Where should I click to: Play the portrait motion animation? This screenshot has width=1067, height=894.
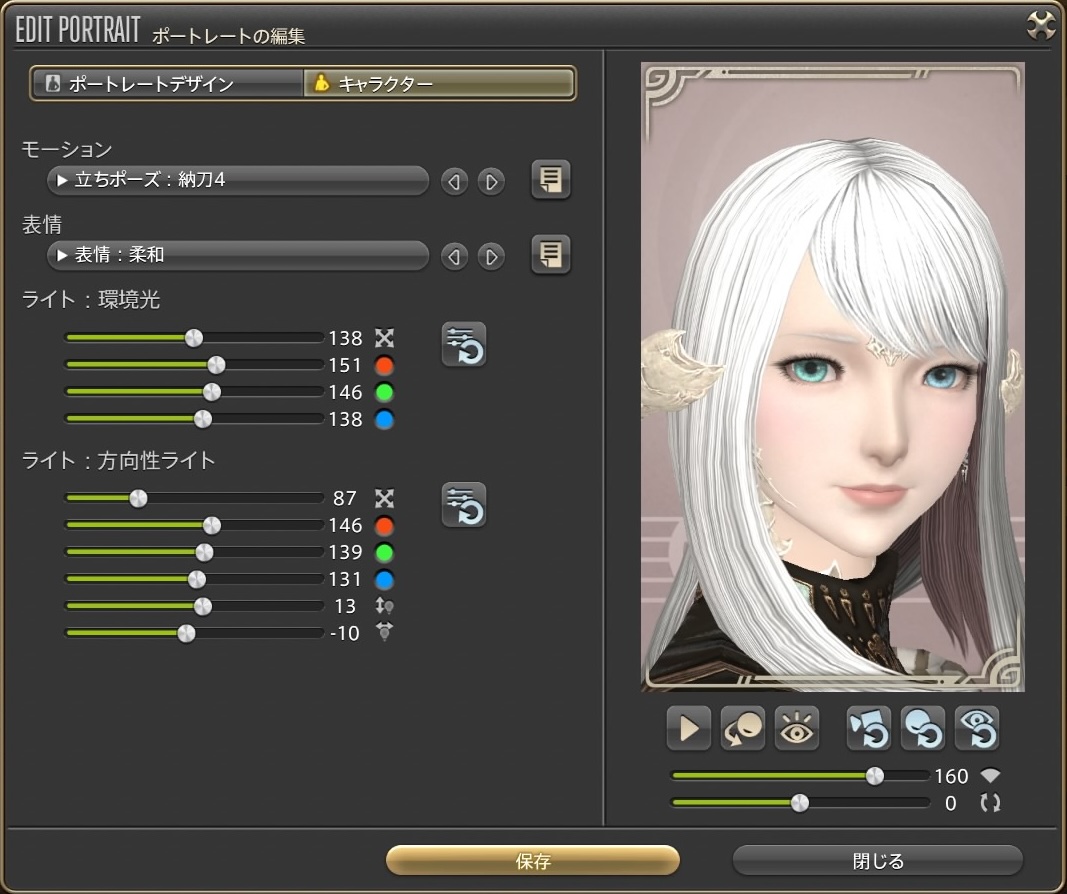pos(689,729)
